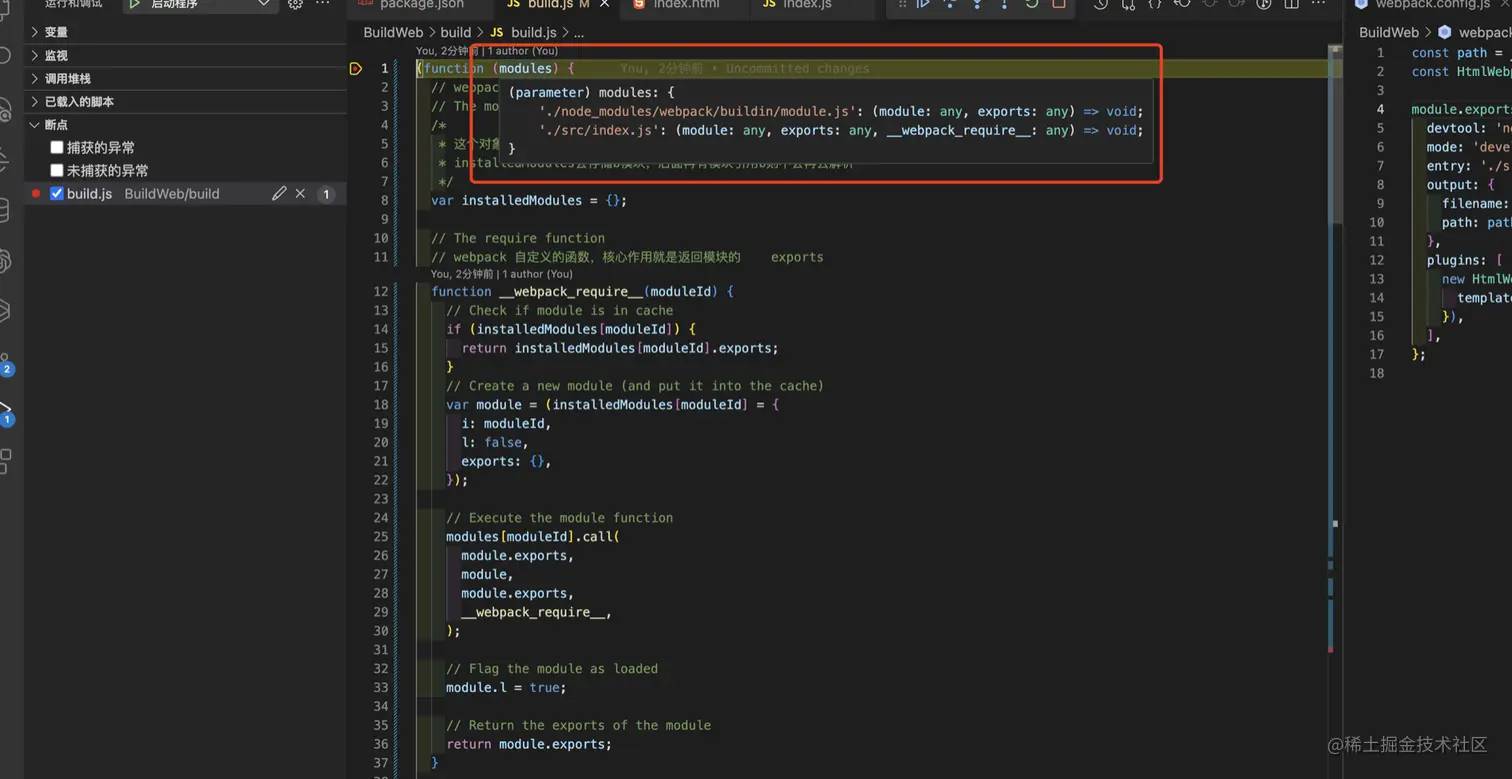Viewport: 1512px width, 779px height.
Task: Toggle the 捕获的异常 checkbox
Action: [57, 147]
